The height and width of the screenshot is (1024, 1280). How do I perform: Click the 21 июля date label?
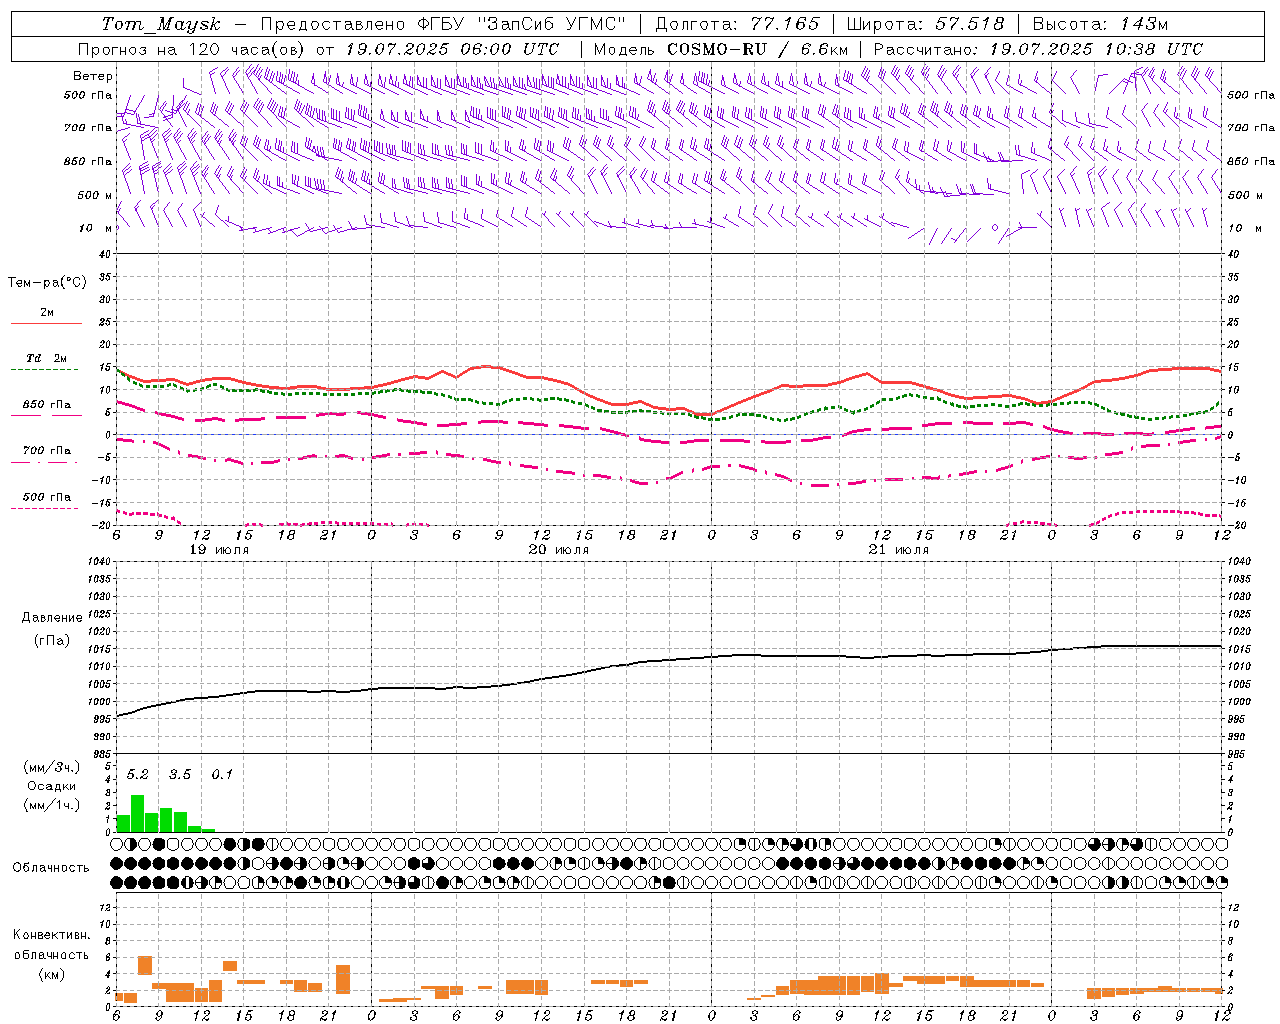click(898, 549)
